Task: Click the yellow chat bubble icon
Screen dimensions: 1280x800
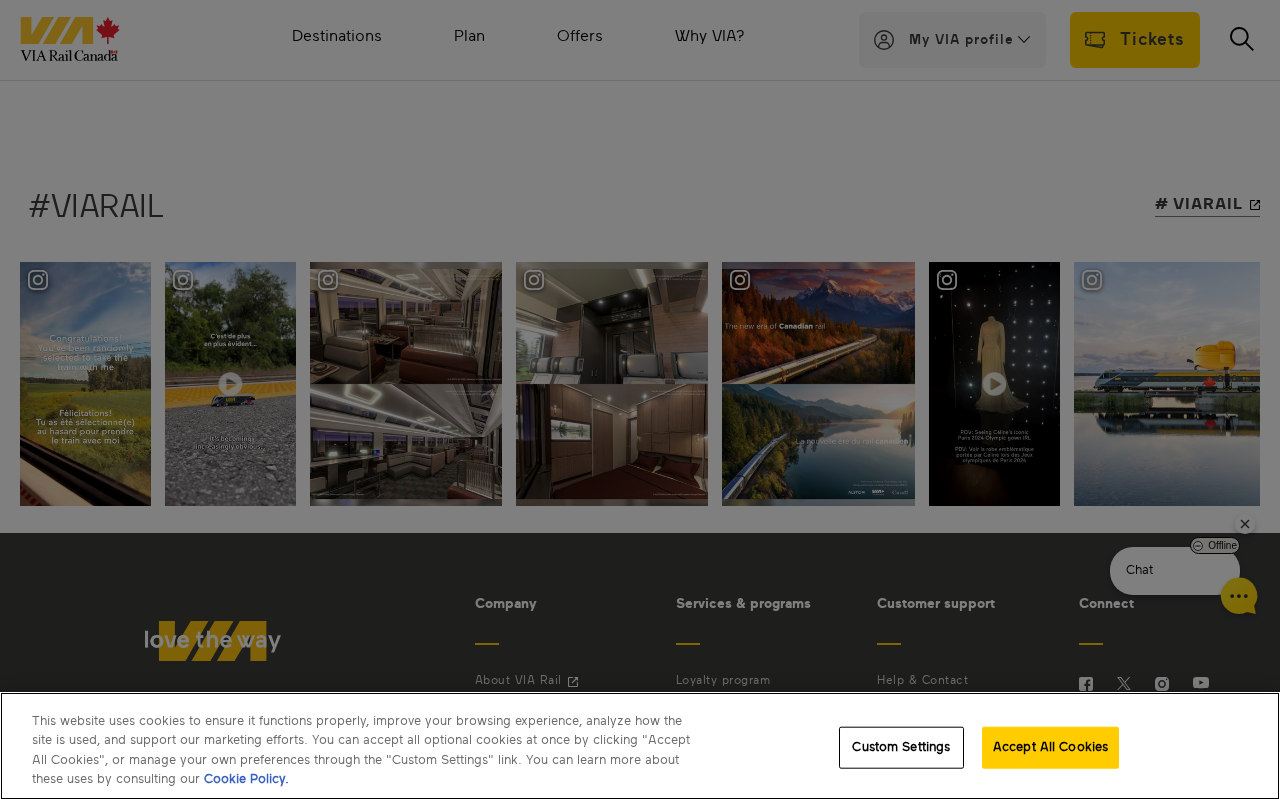Action: [x=1239, y=596]
